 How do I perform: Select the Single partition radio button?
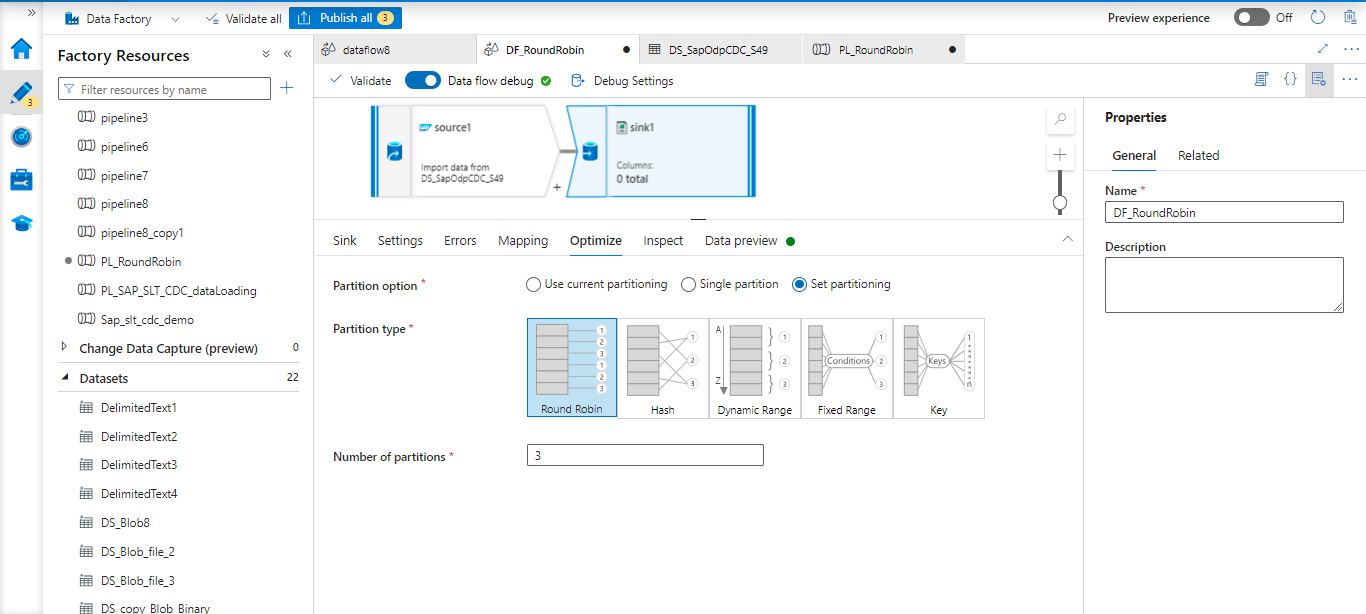click(x=688, y=285)
